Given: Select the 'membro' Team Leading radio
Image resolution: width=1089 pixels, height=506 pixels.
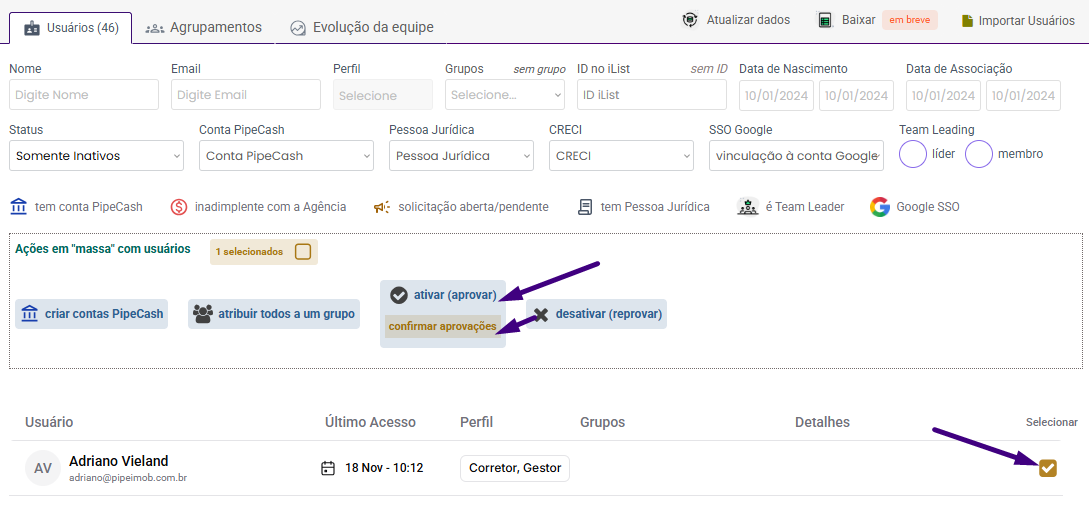Looking at the screenshot, I should tap(979, 154).
